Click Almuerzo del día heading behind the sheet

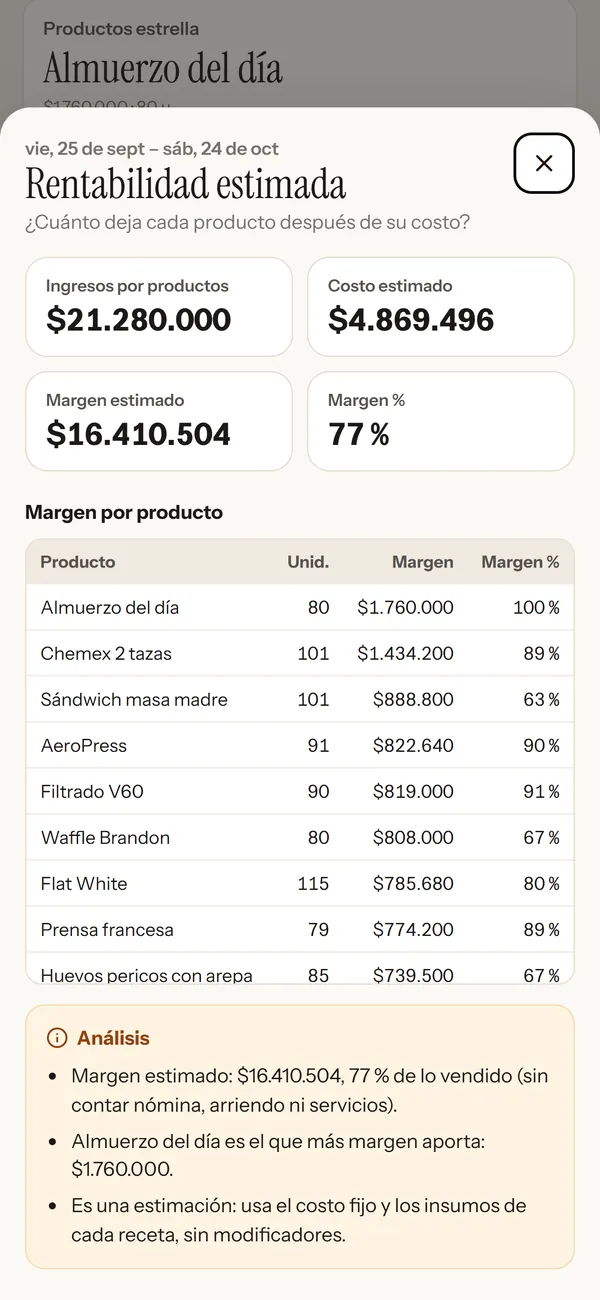(x=163, y=68)
